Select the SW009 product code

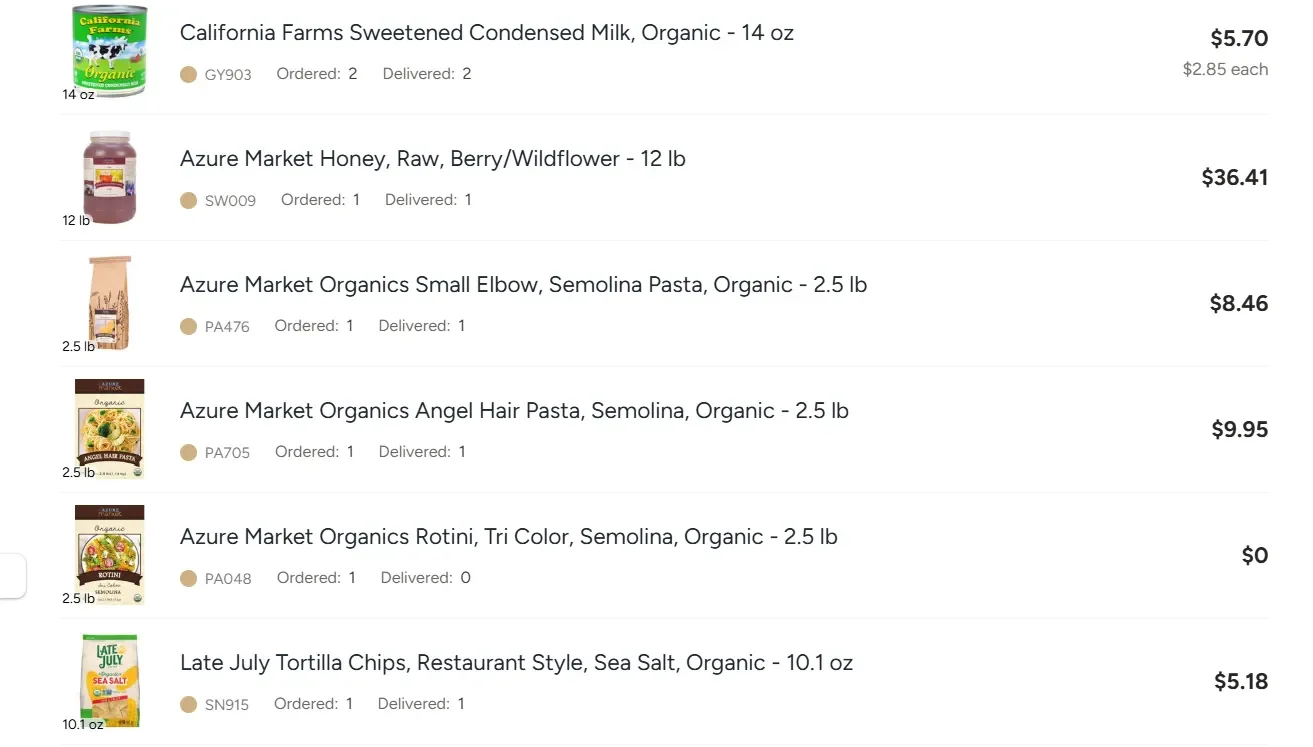point(230,200)
